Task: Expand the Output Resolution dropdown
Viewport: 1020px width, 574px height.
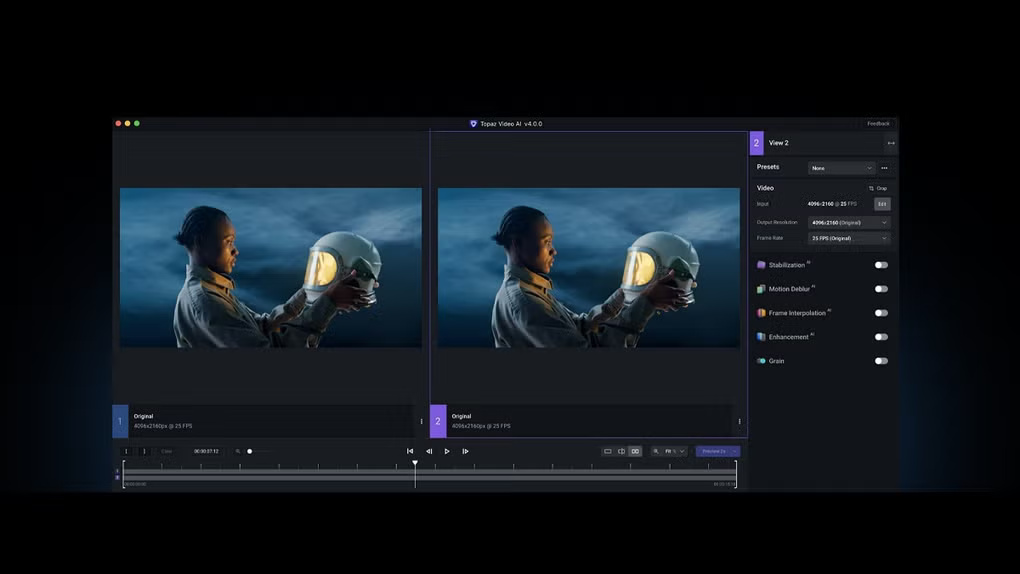Action: click(848, 222)
